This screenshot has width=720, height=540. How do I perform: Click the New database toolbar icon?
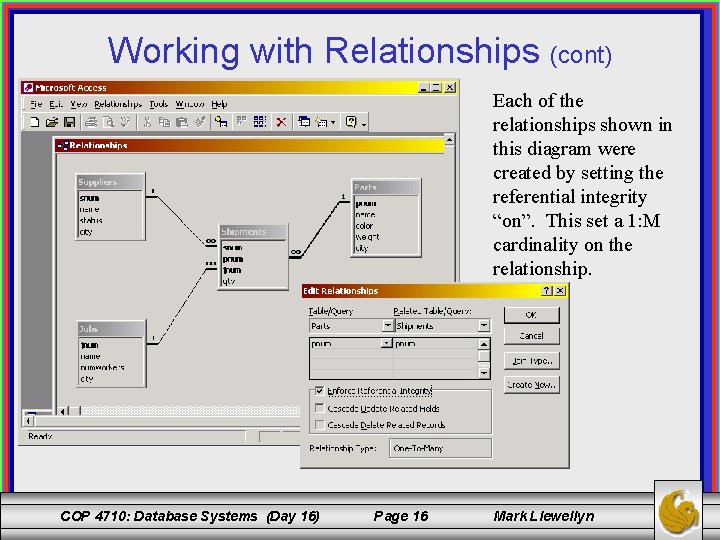point(34,122)
